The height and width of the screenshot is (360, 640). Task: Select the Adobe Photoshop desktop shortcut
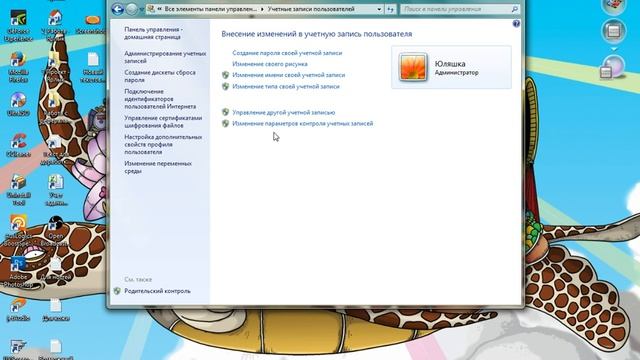point(18,272)
